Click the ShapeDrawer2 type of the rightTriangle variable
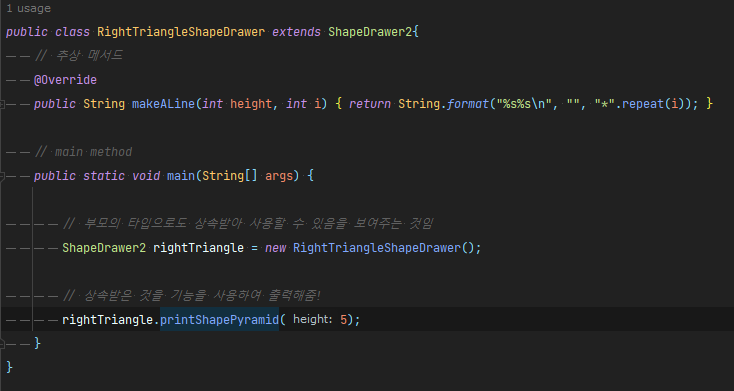The image size is (734, 391). coord(104,247)
